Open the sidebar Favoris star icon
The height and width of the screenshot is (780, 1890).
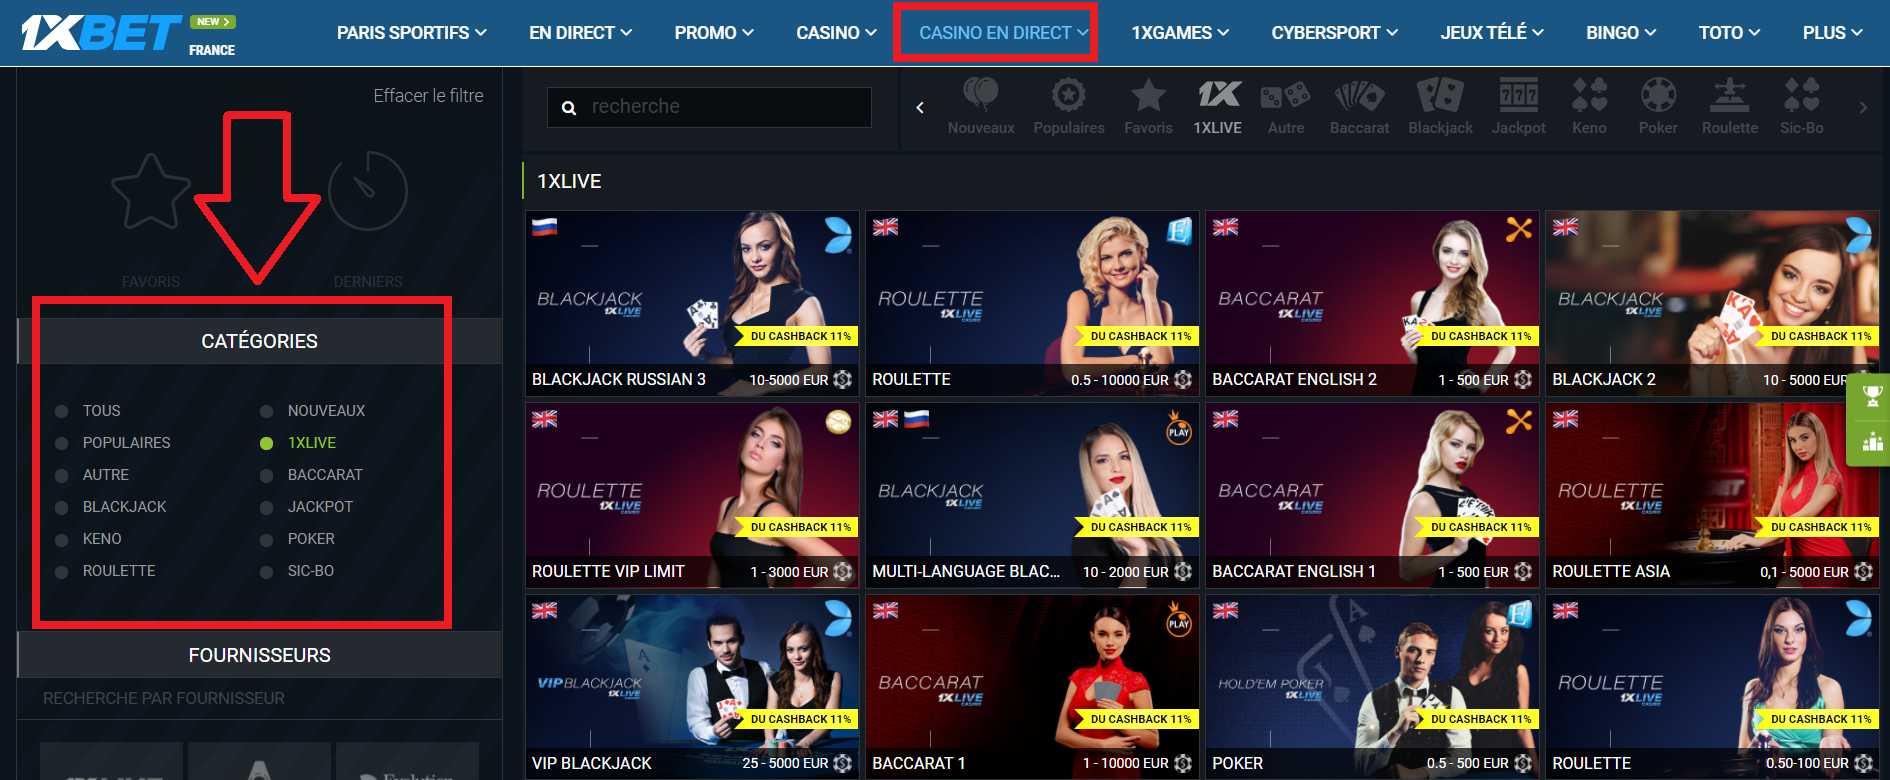tap(151, 192)
